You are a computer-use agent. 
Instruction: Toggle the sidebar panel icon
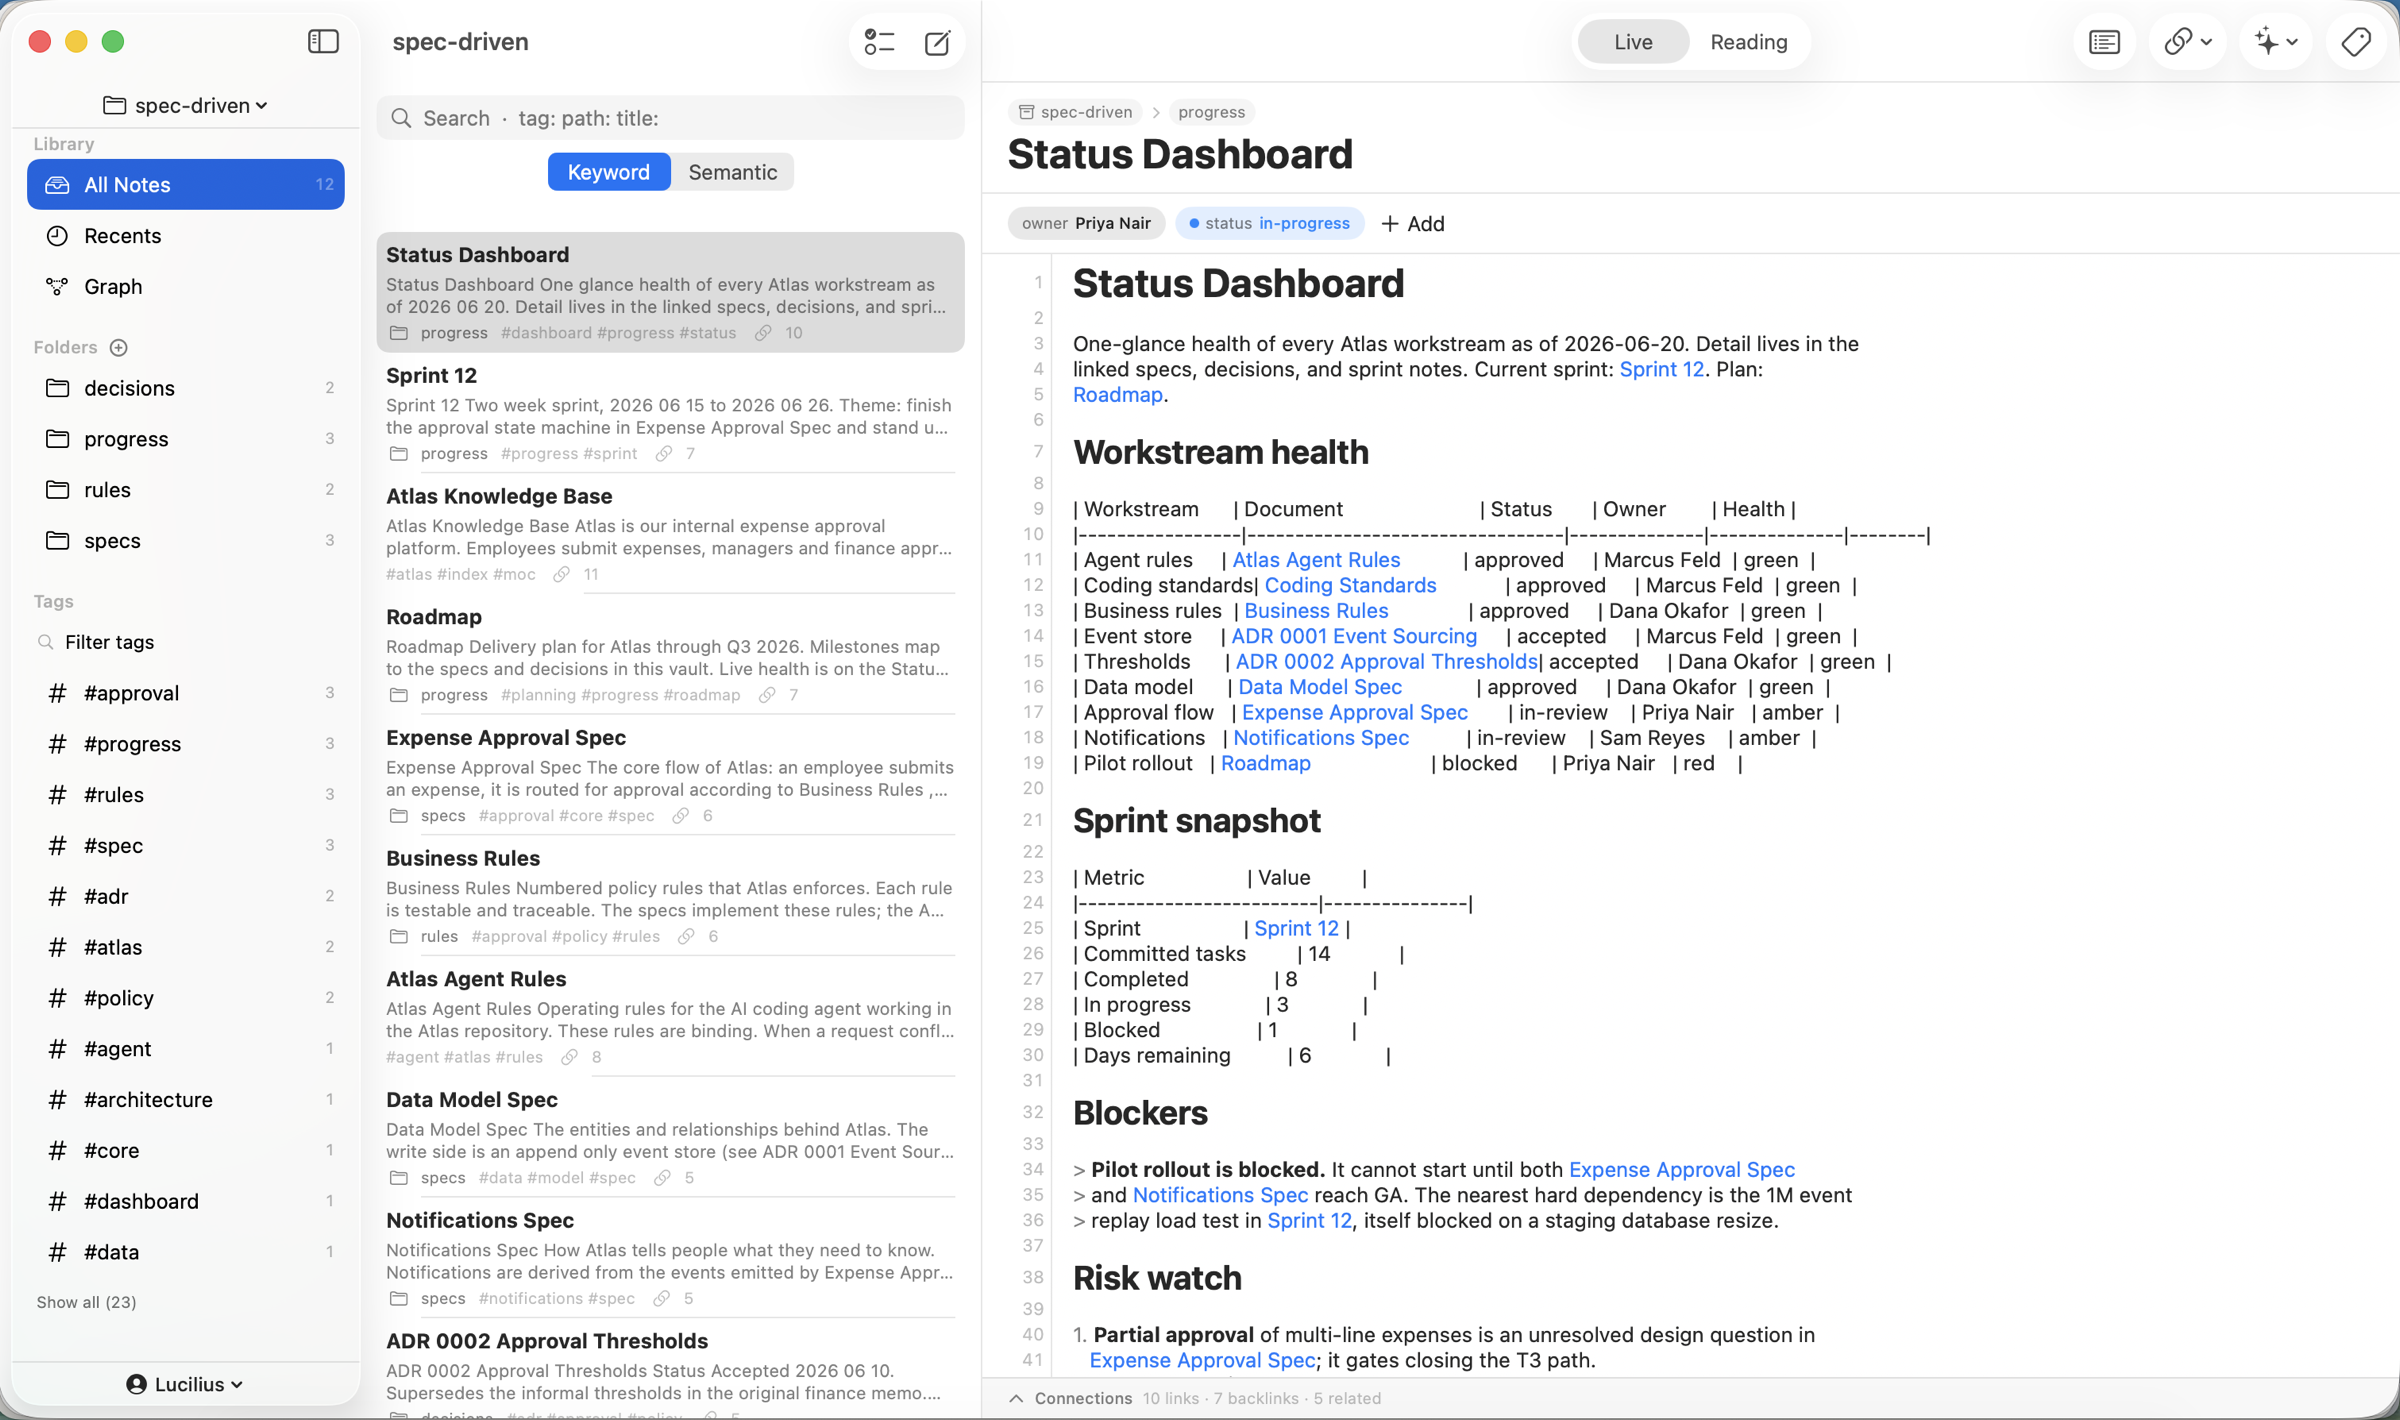tap(323, 41)
